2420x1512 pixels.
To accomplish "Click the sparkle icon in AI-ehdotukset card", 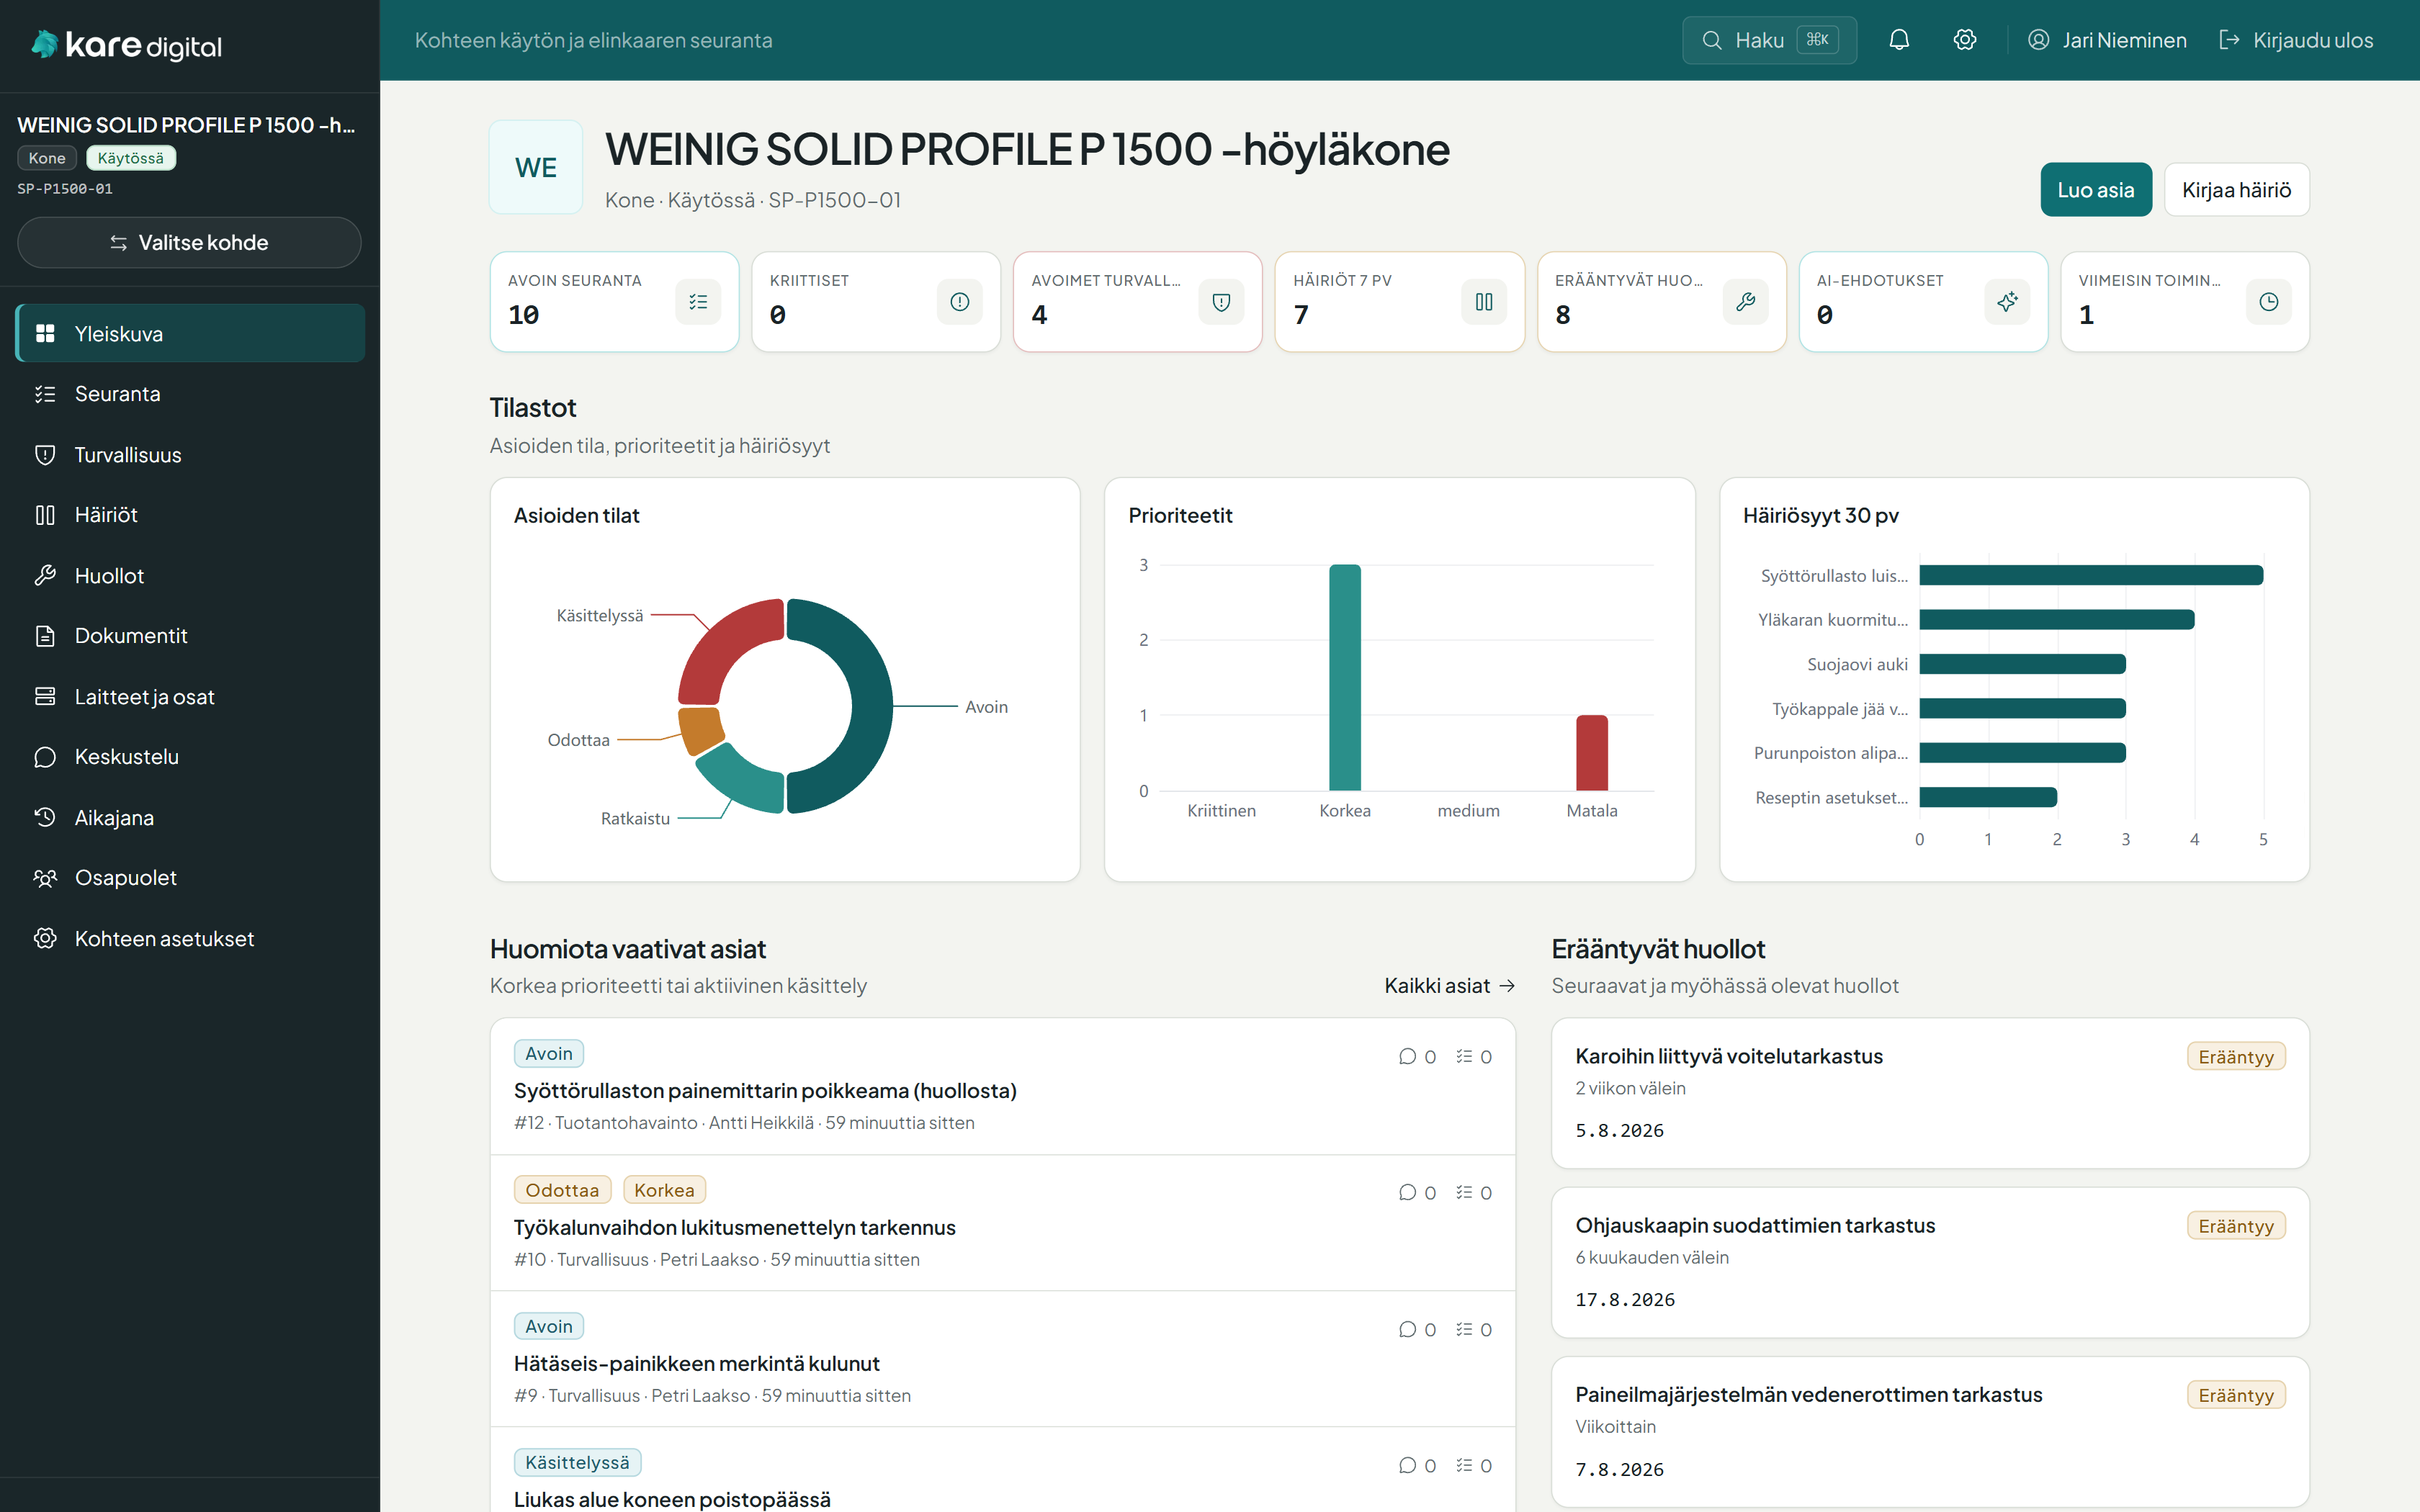I will tap(2007, 302).
